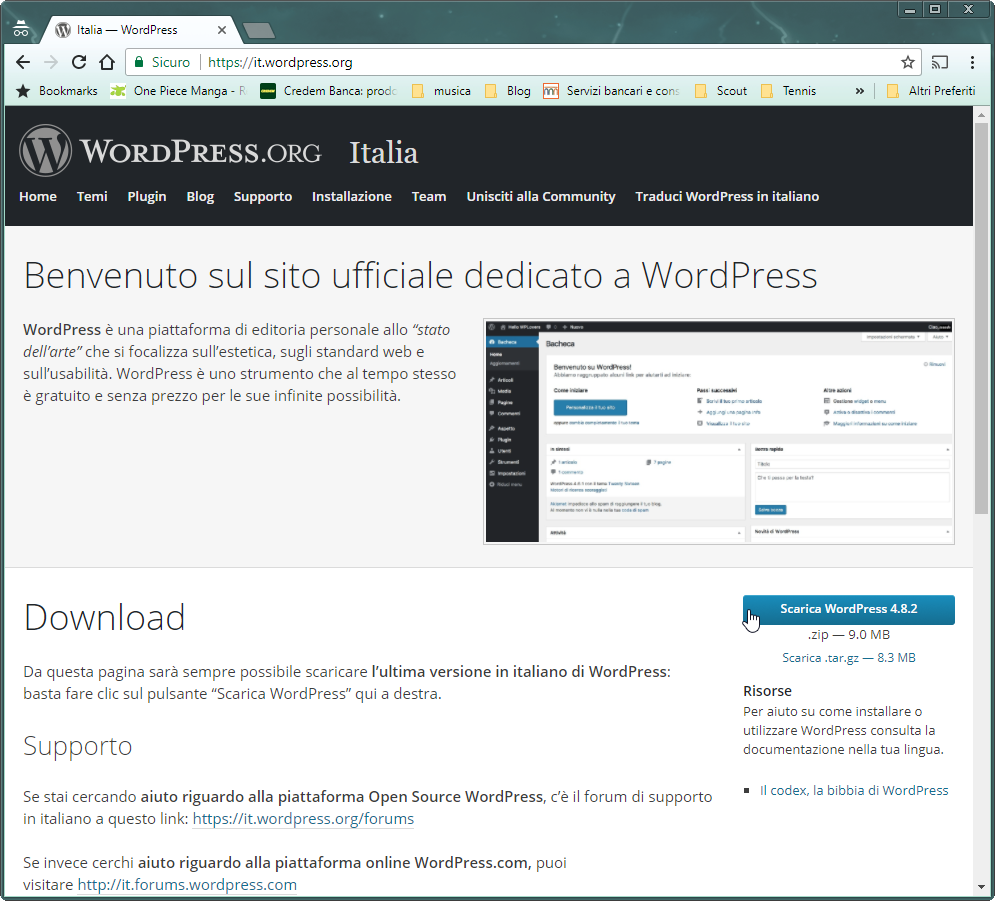Open the Cast icon in toolbar

(x=940, y=62)
